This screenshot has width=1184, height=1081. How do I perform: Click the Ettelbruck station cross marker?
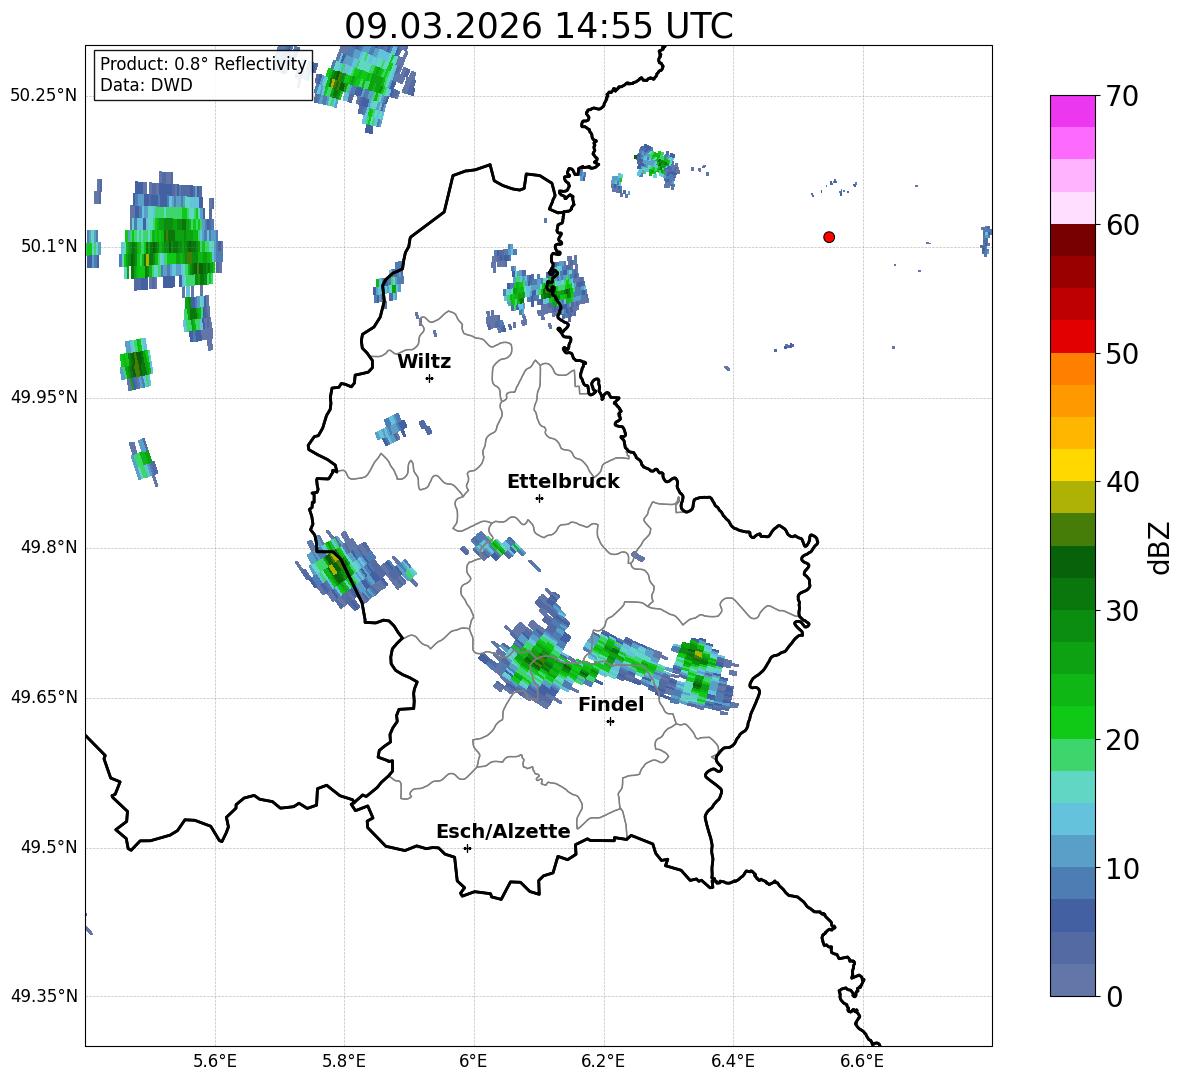click(x=539, y=498)
